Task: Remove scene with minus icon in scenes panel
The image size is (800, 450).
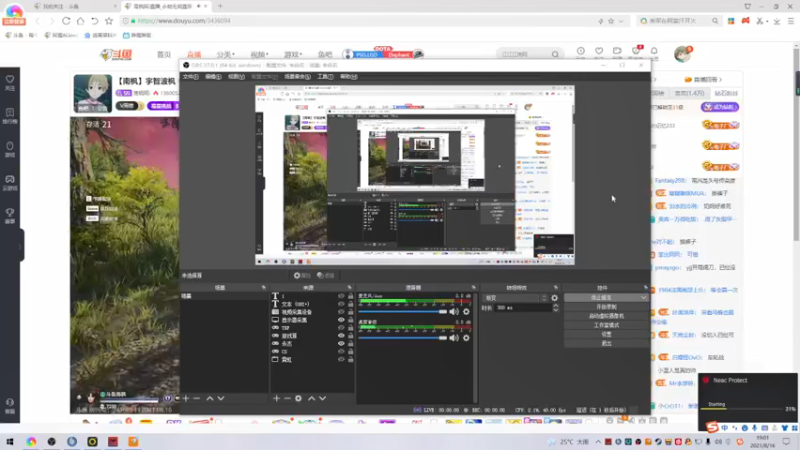Action: click(197, 398)
